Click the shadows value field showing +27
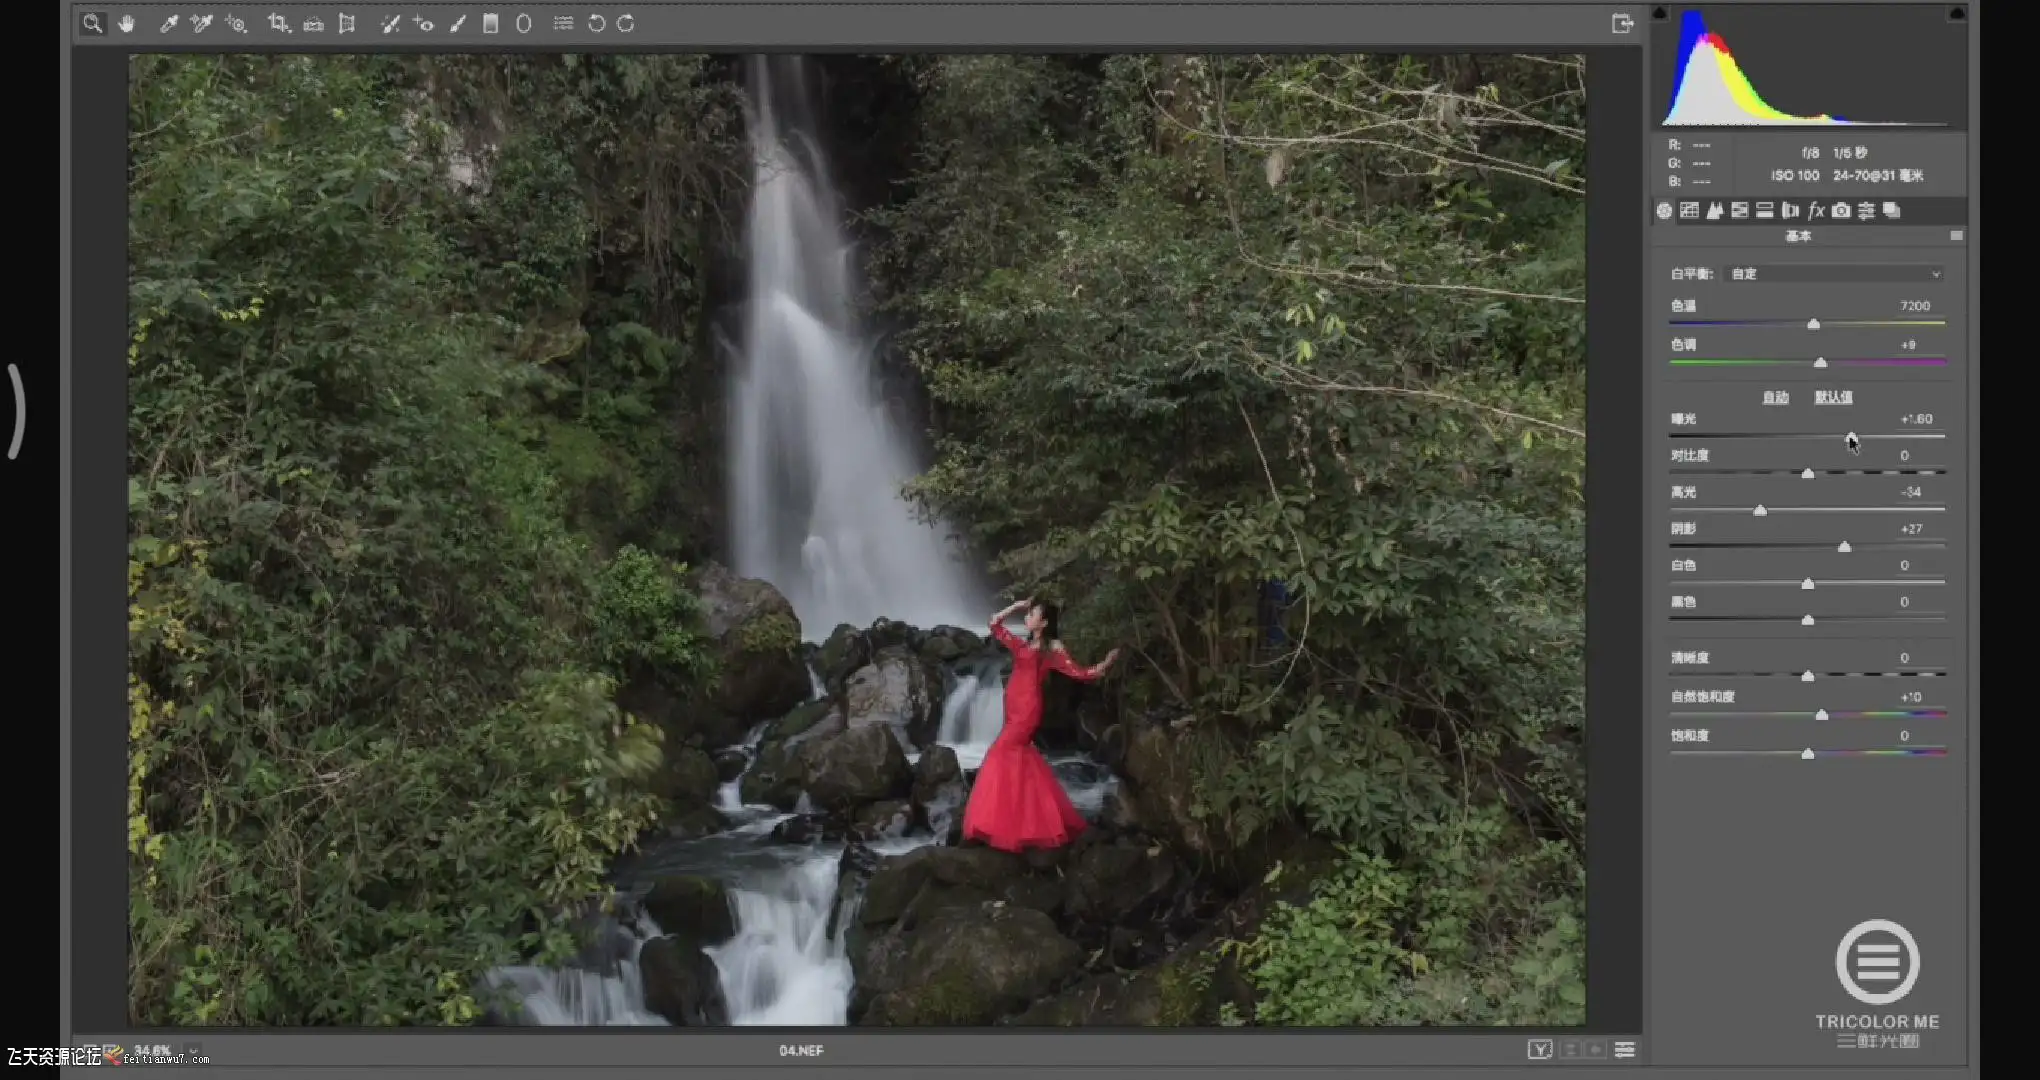 pyautogui.click(x=1911, y=529)
